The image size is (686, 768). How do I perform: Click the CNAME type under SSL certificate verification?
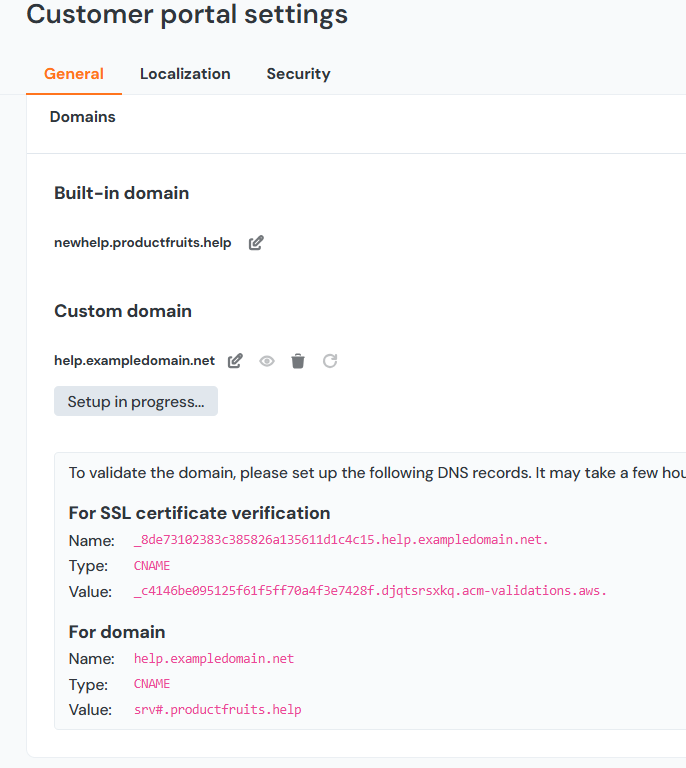pyautogui.click(x=152, y=565)
